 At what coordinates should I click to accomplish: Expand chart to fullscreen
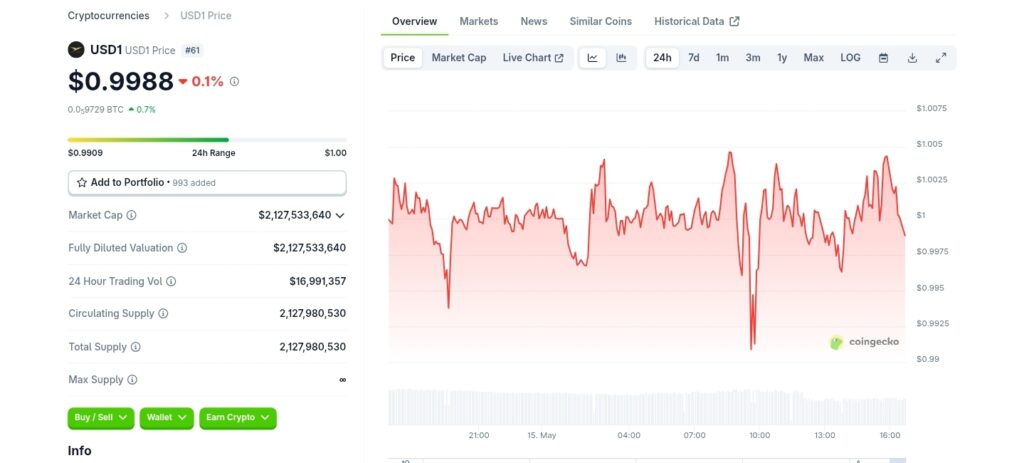941,57
